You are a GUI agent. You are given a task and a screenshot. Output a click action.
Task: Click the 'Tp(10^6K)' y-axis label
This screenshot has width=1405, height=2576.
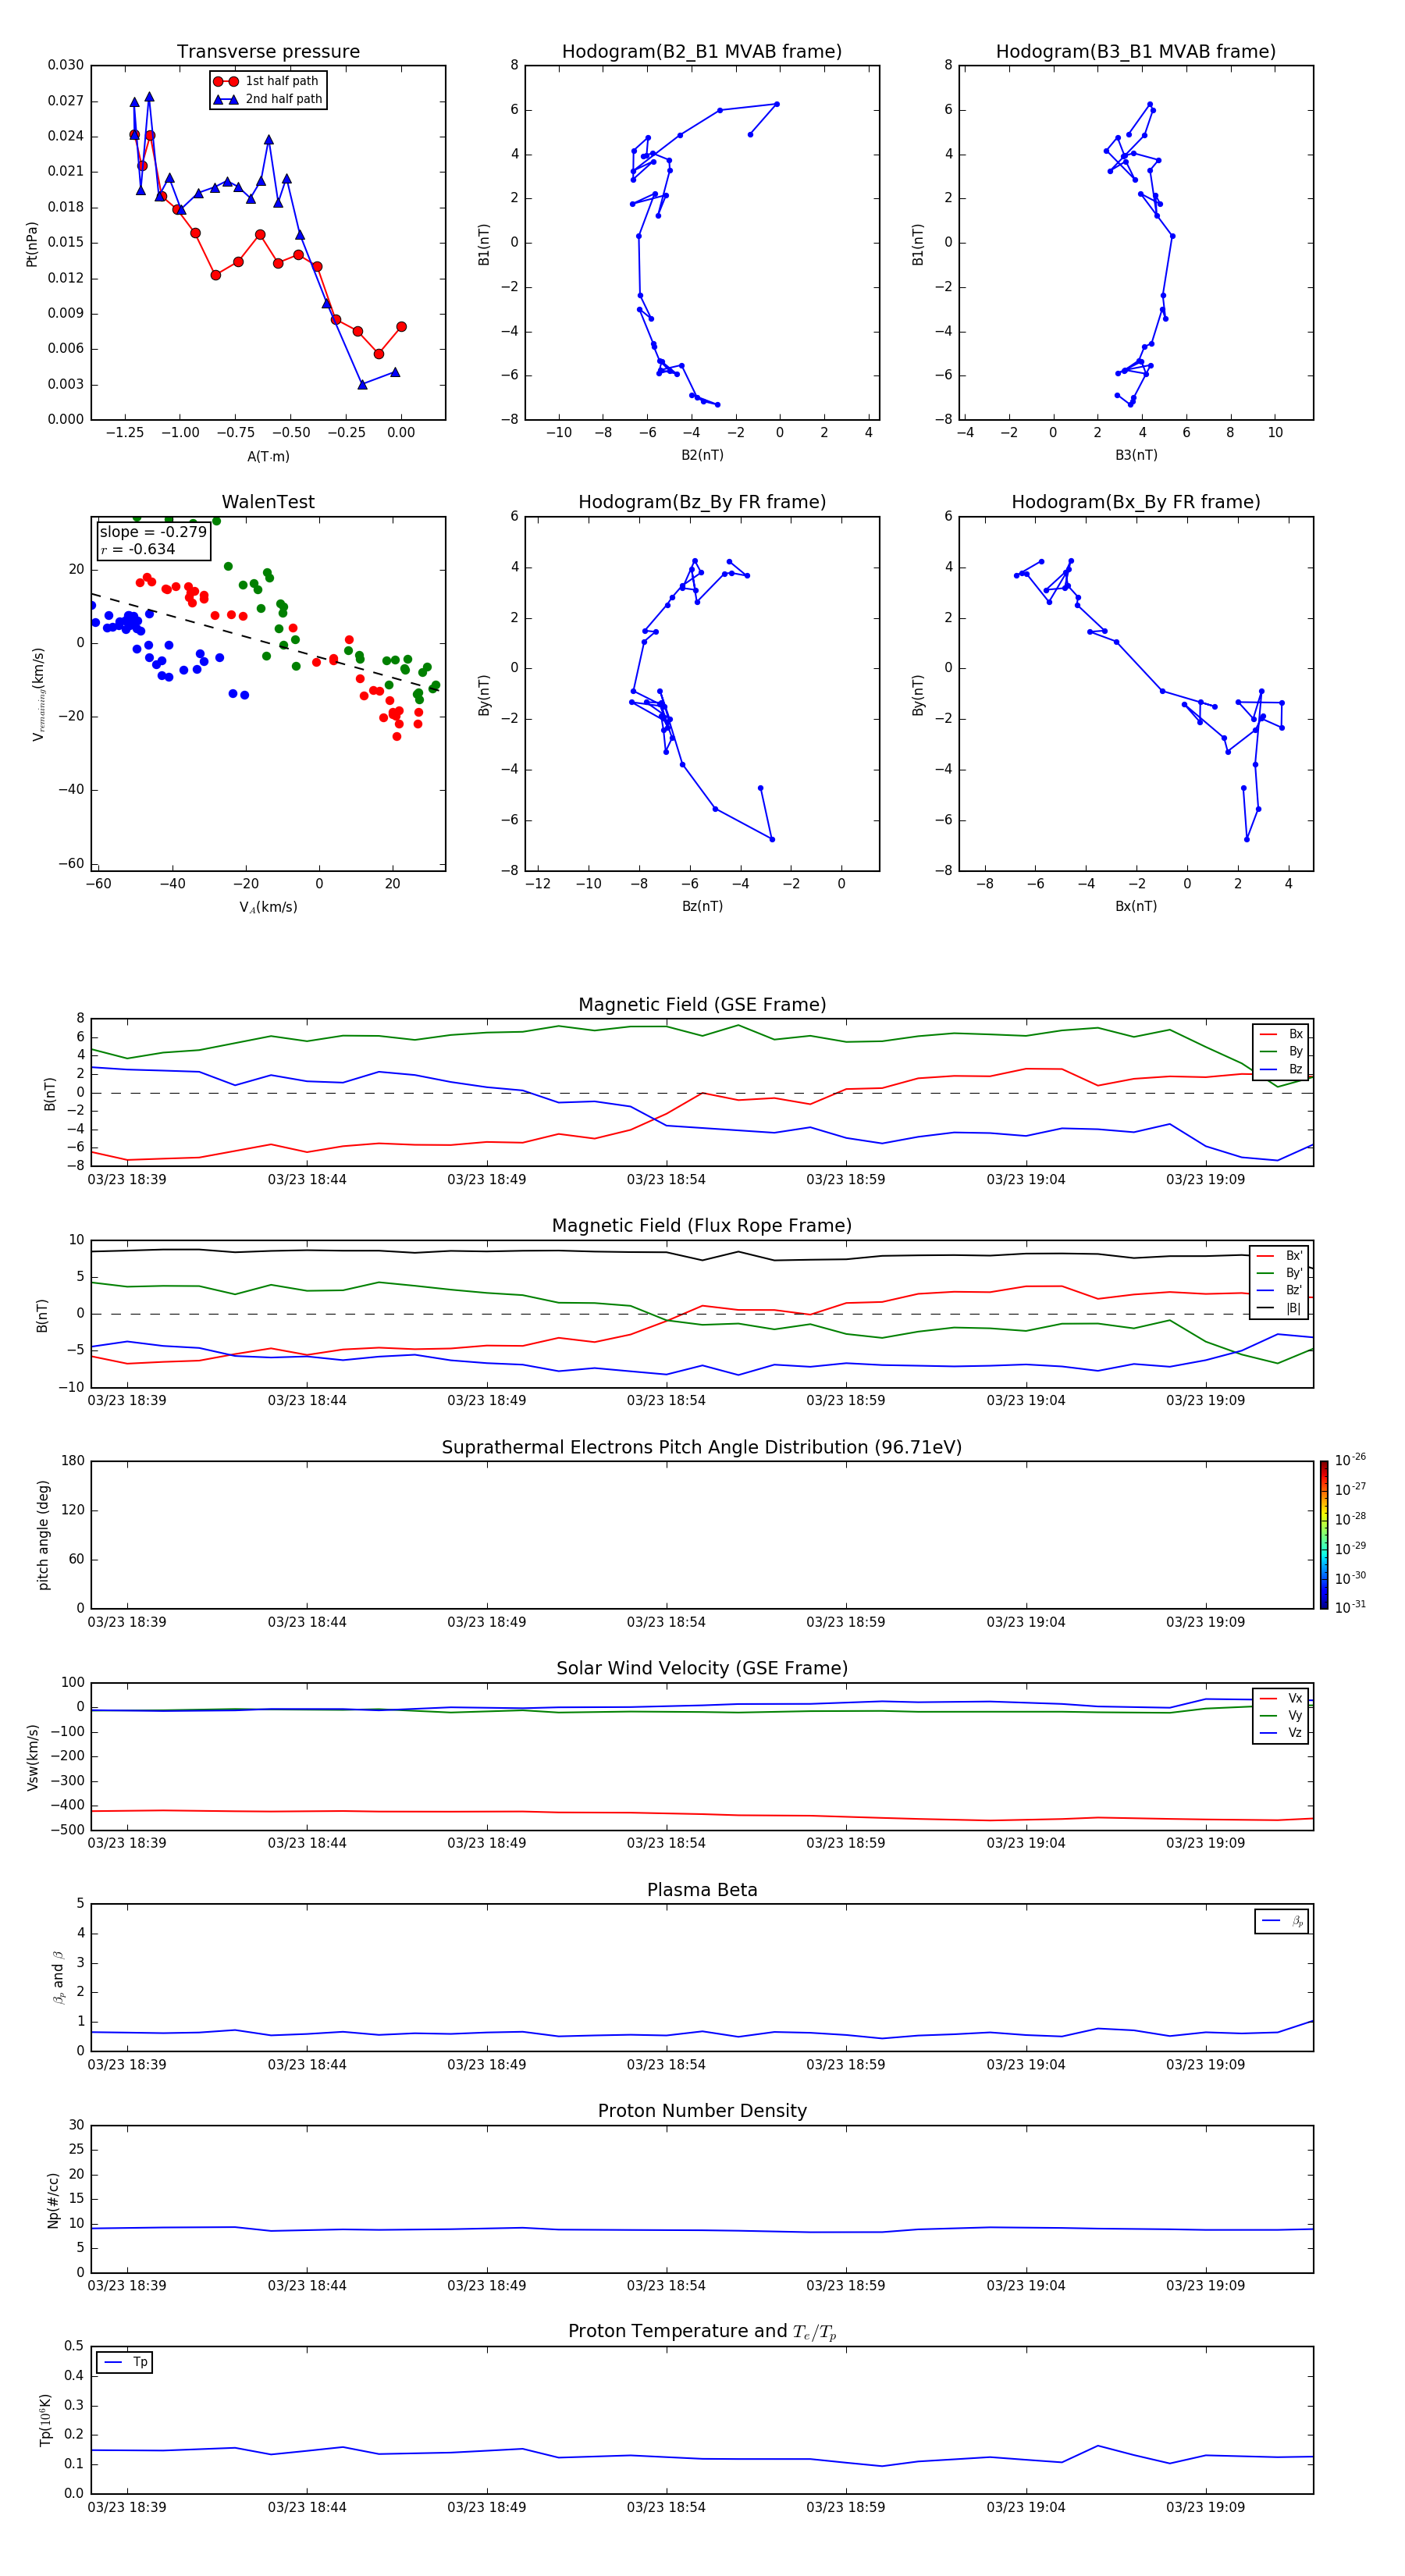pyautogui.click(x=45, y=2421)
